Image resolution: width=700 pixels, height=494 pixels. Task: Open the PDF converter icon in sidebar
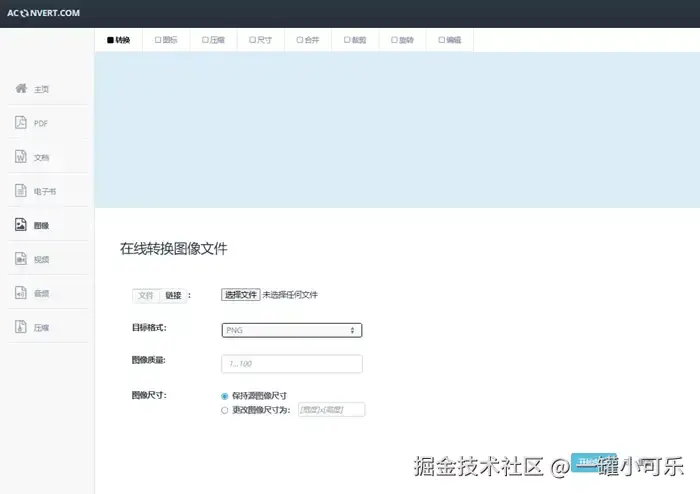click(x=21, y=122)
